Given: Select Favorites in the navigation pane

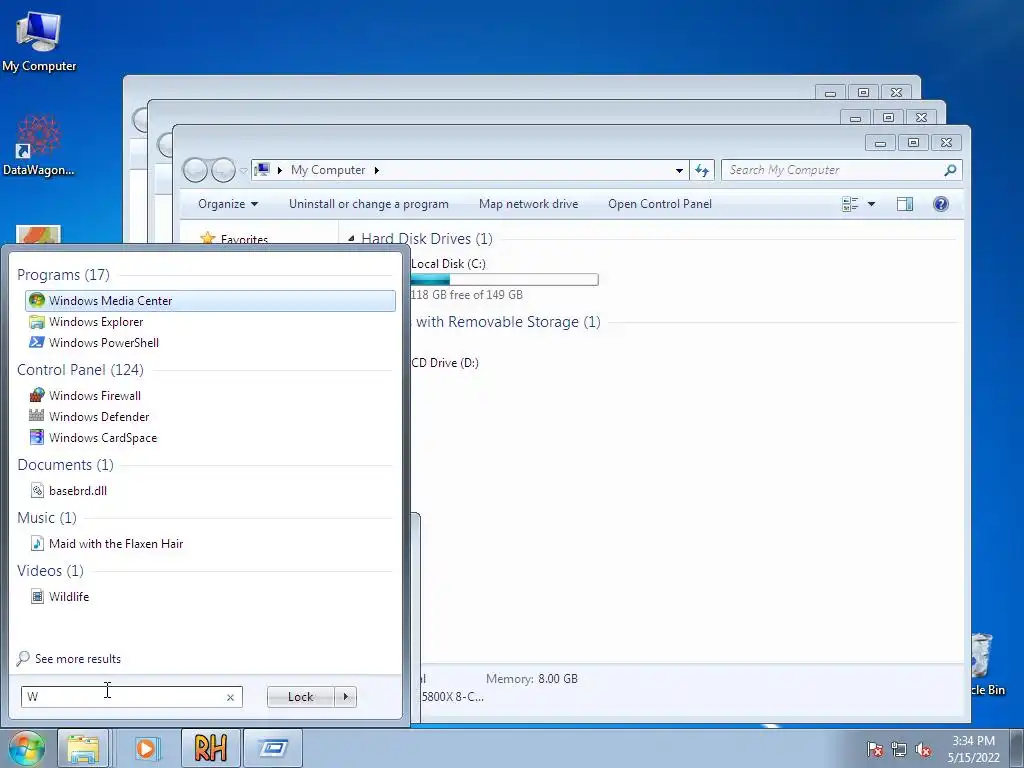Looking at the screenshot, I should point(244,239).
